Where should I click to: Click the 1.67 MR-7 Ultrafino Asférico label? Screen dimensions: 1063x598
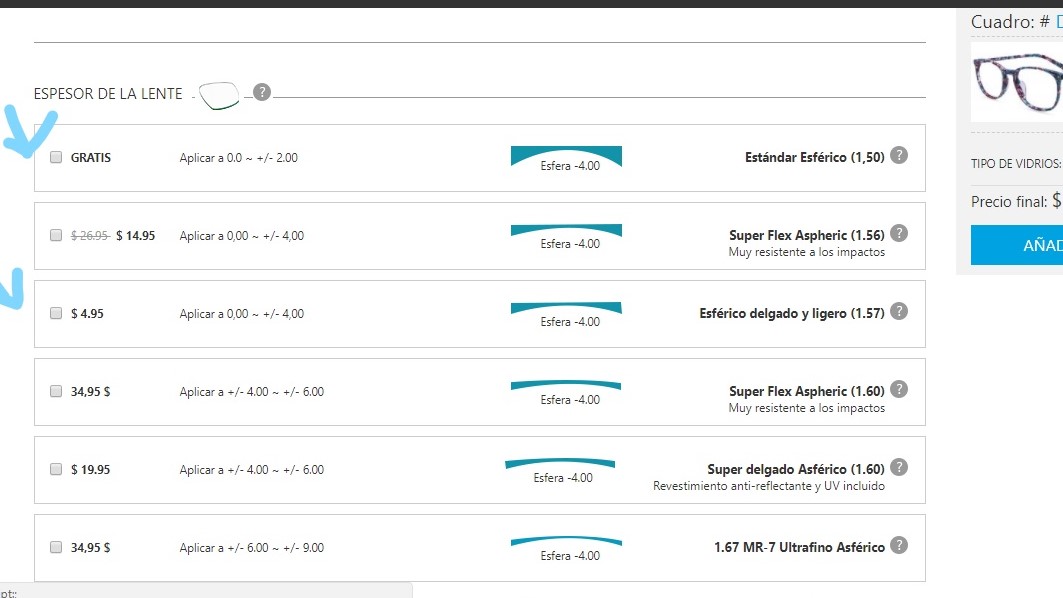pos(799,547)
